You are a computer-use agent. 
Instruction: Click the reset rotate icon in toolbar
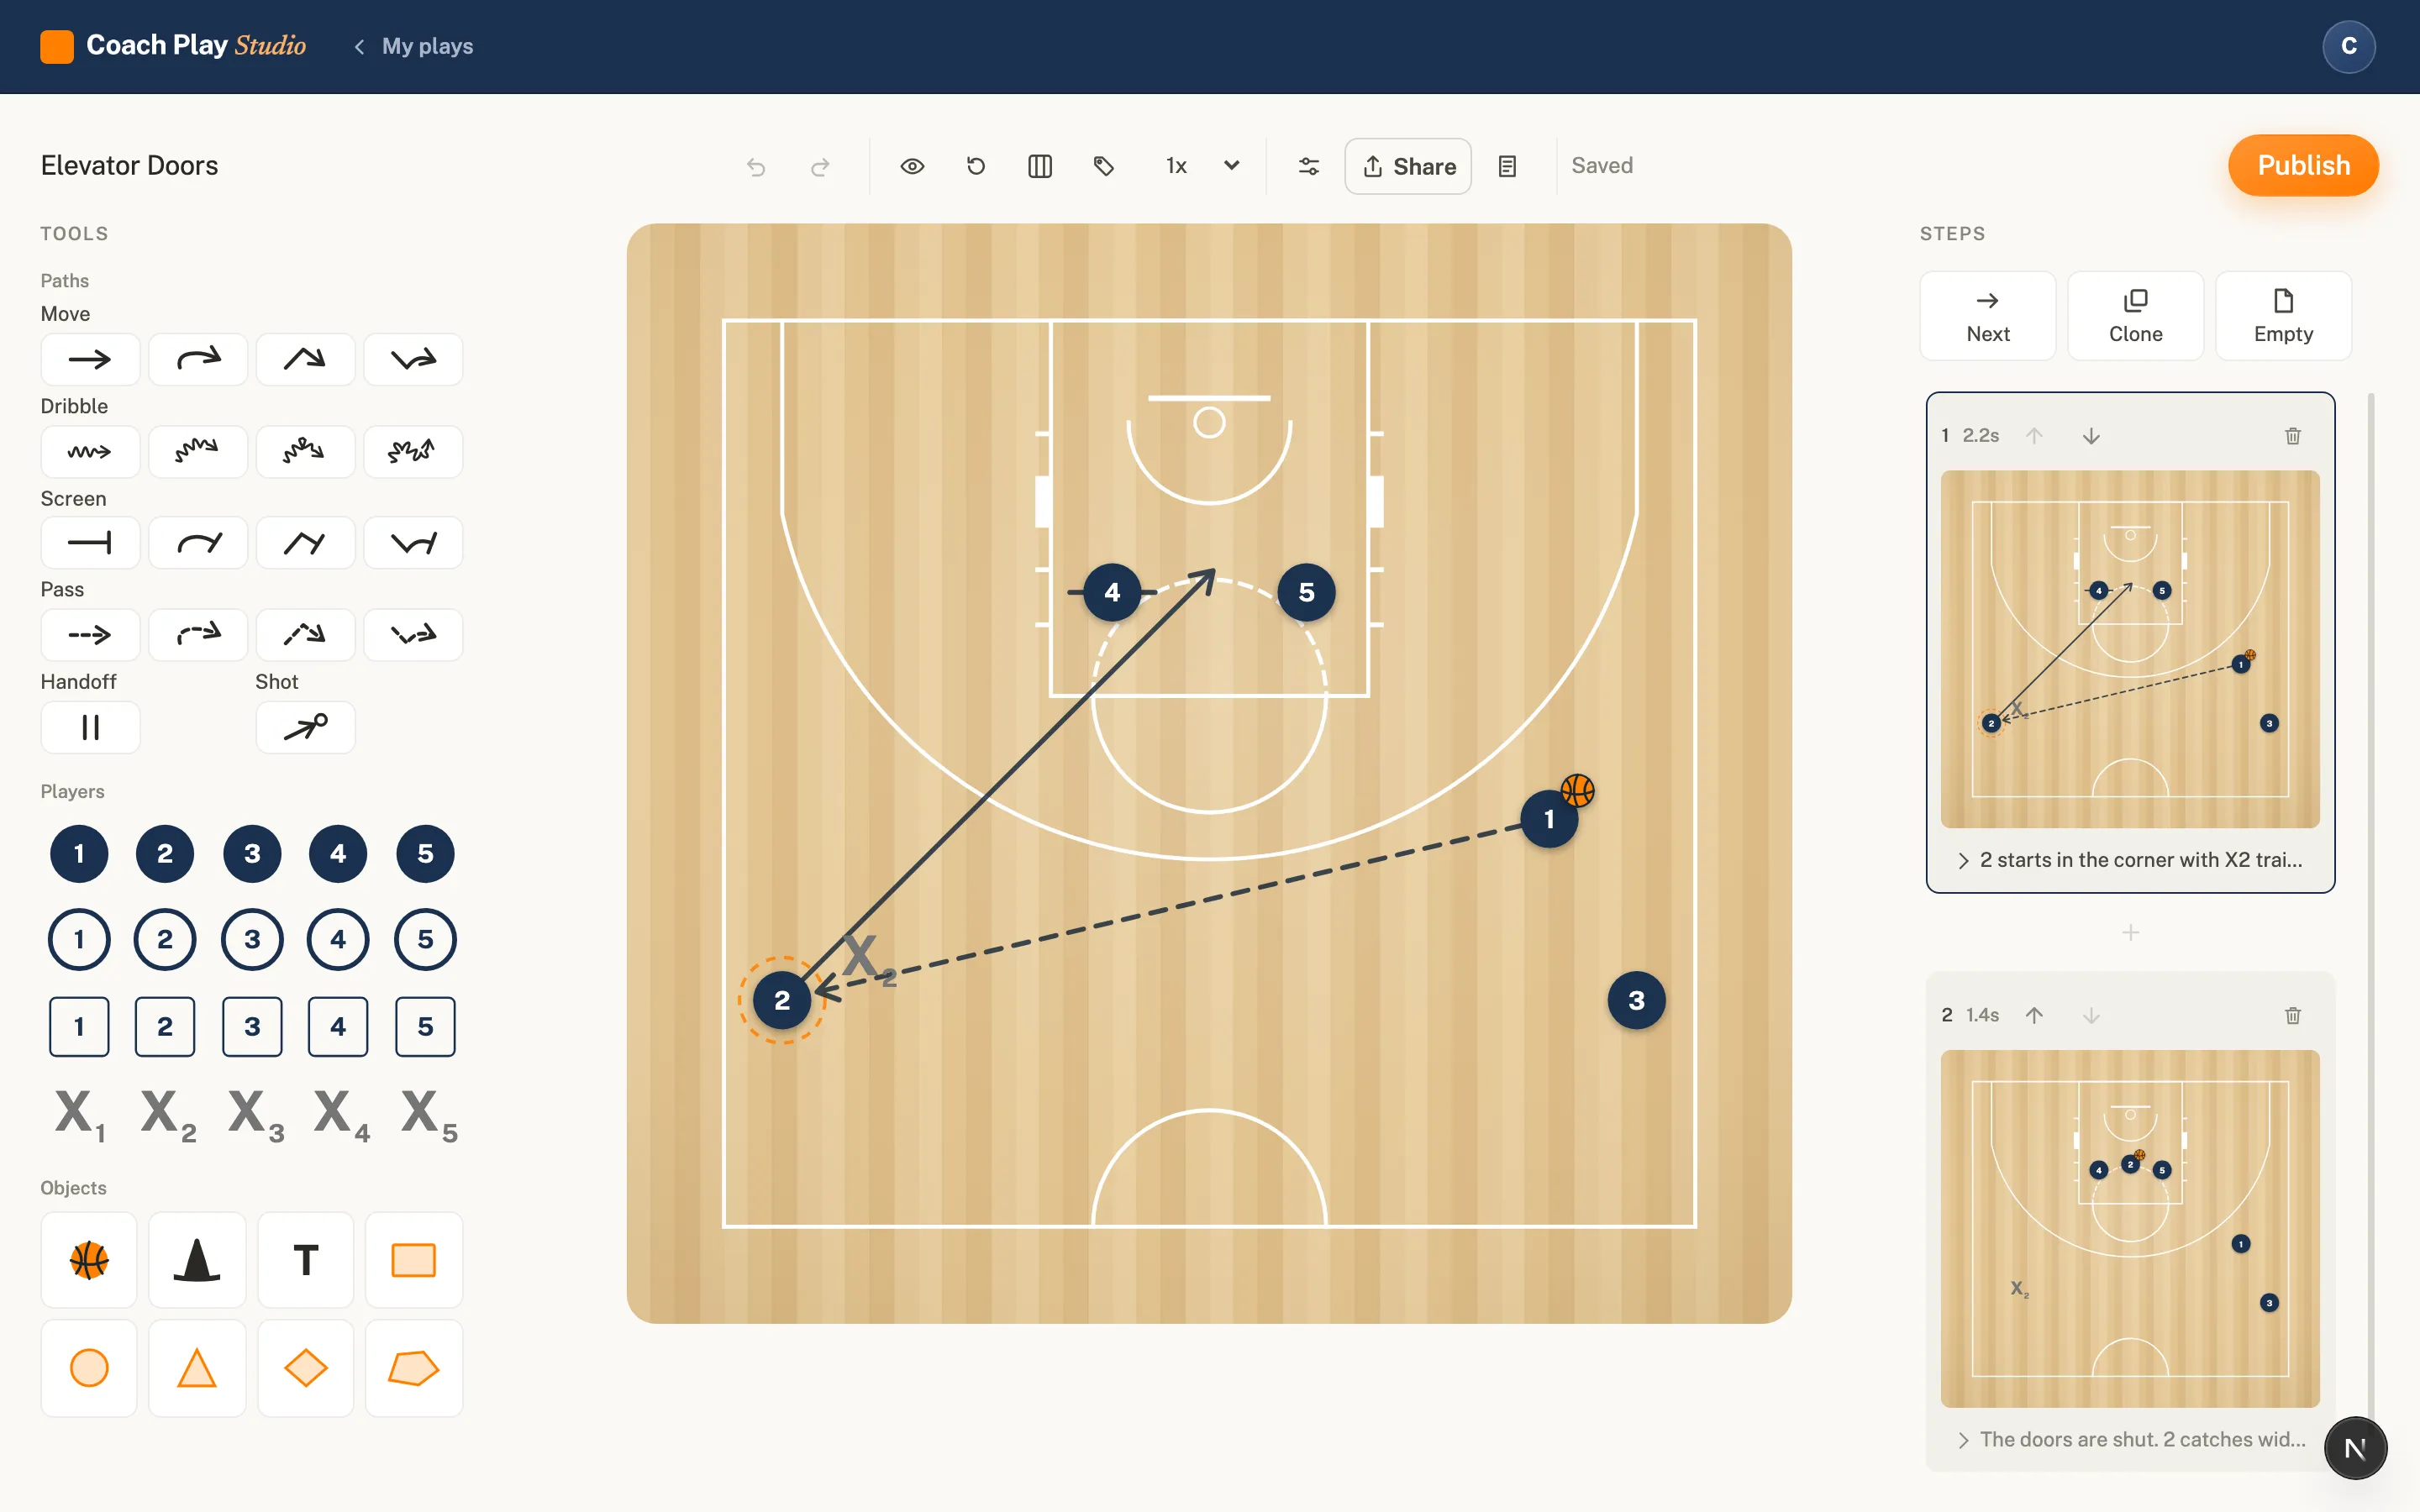point(976,166)
